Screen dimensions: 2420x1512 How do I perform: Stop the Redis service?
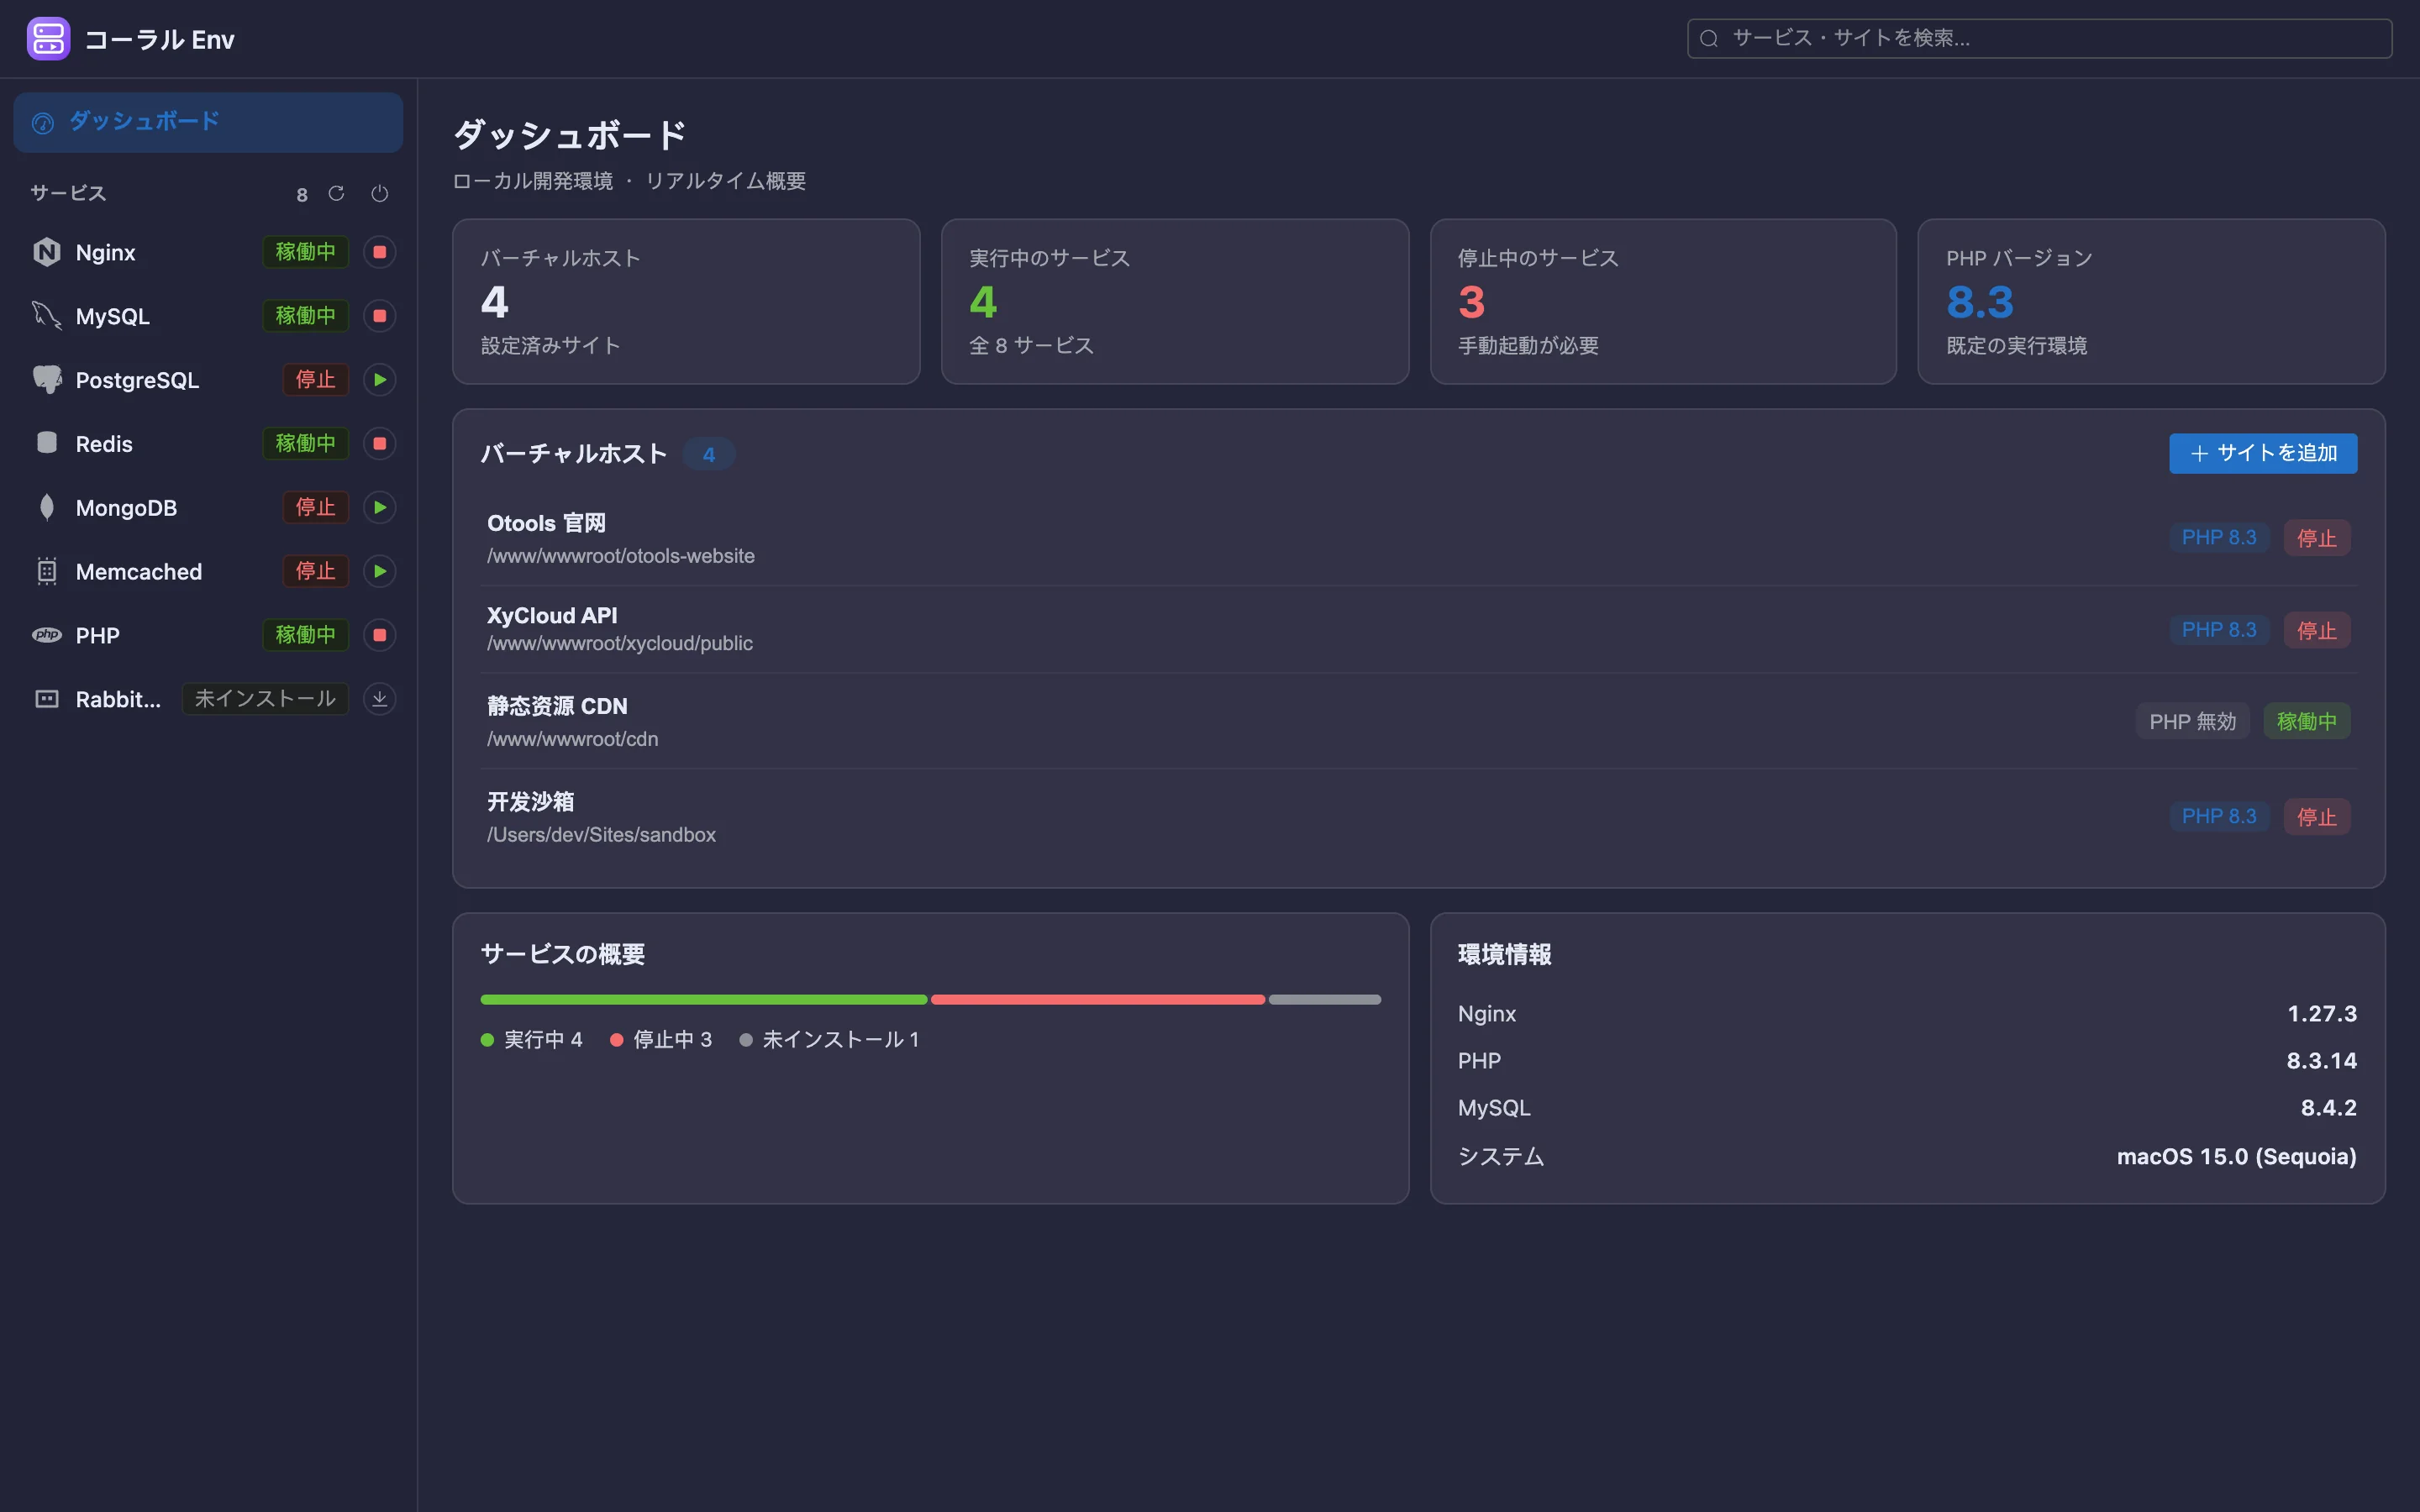(x=380, y=444)
